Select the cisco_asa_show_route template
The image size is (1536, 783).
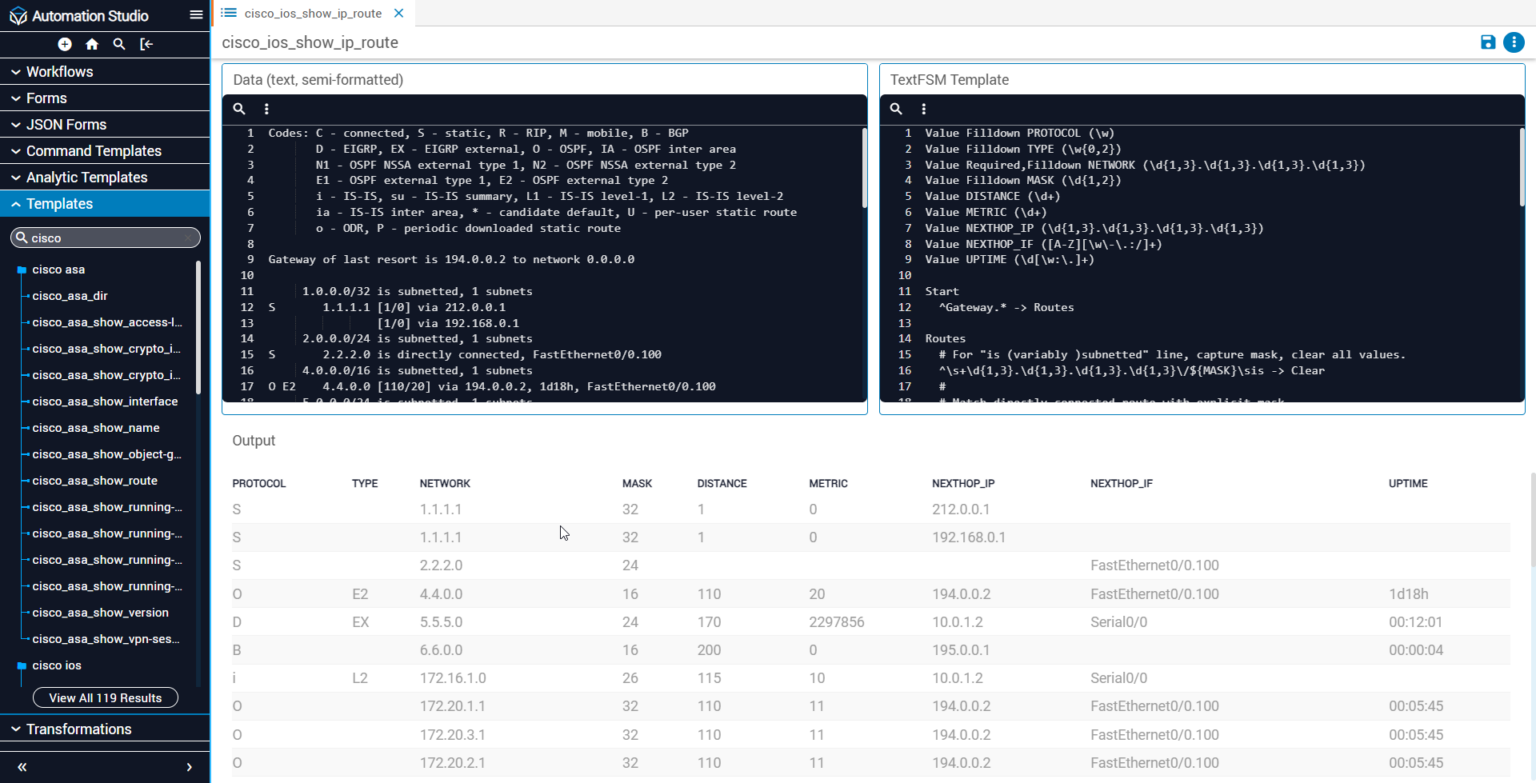tap(95, 480)
